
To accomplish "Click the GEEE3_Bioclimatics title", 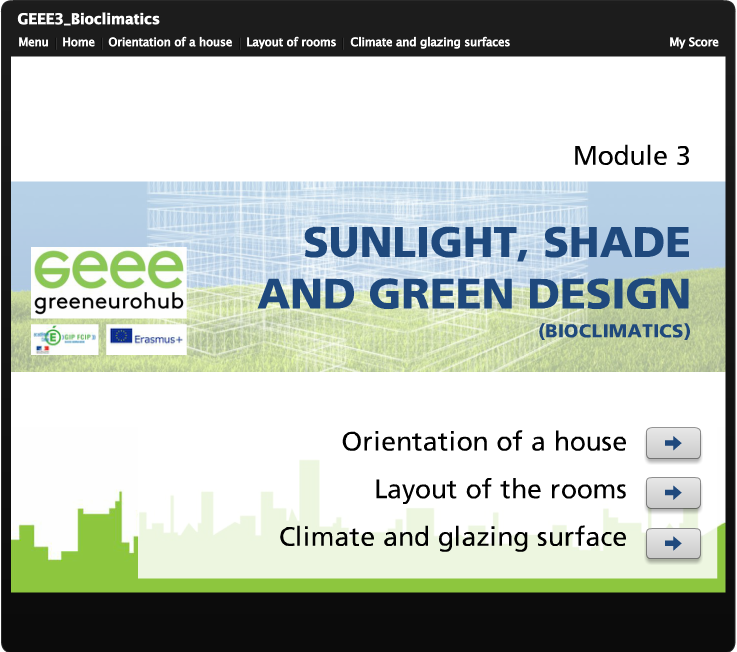I will 88,19.
